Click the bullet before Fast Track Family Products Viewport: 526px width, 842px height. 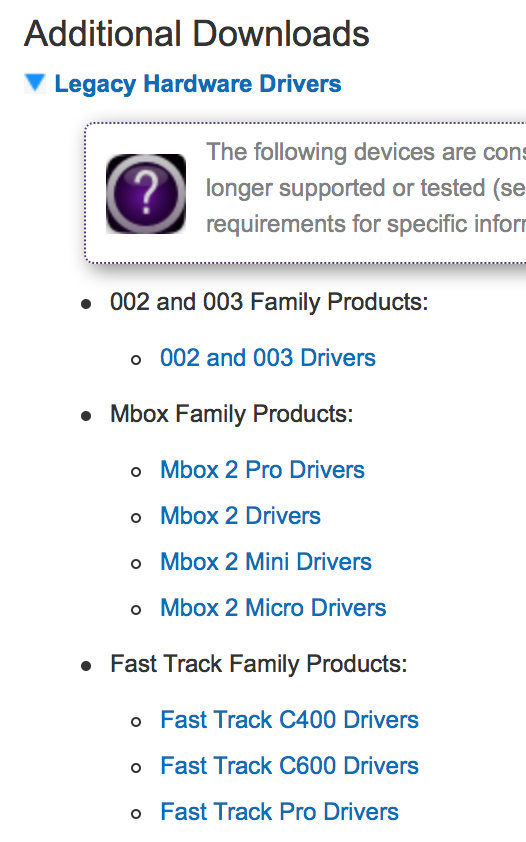[x=86, y=666]
